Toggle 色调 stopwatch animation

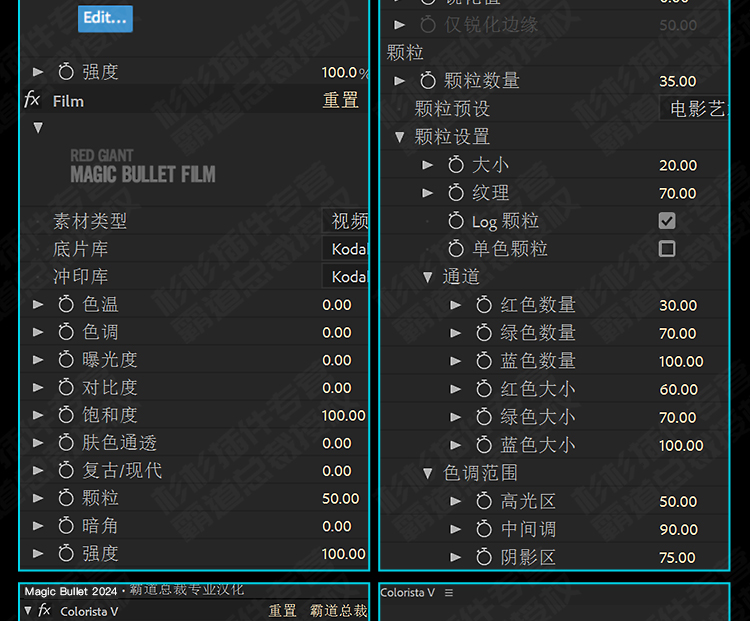(x=66, y=332)
